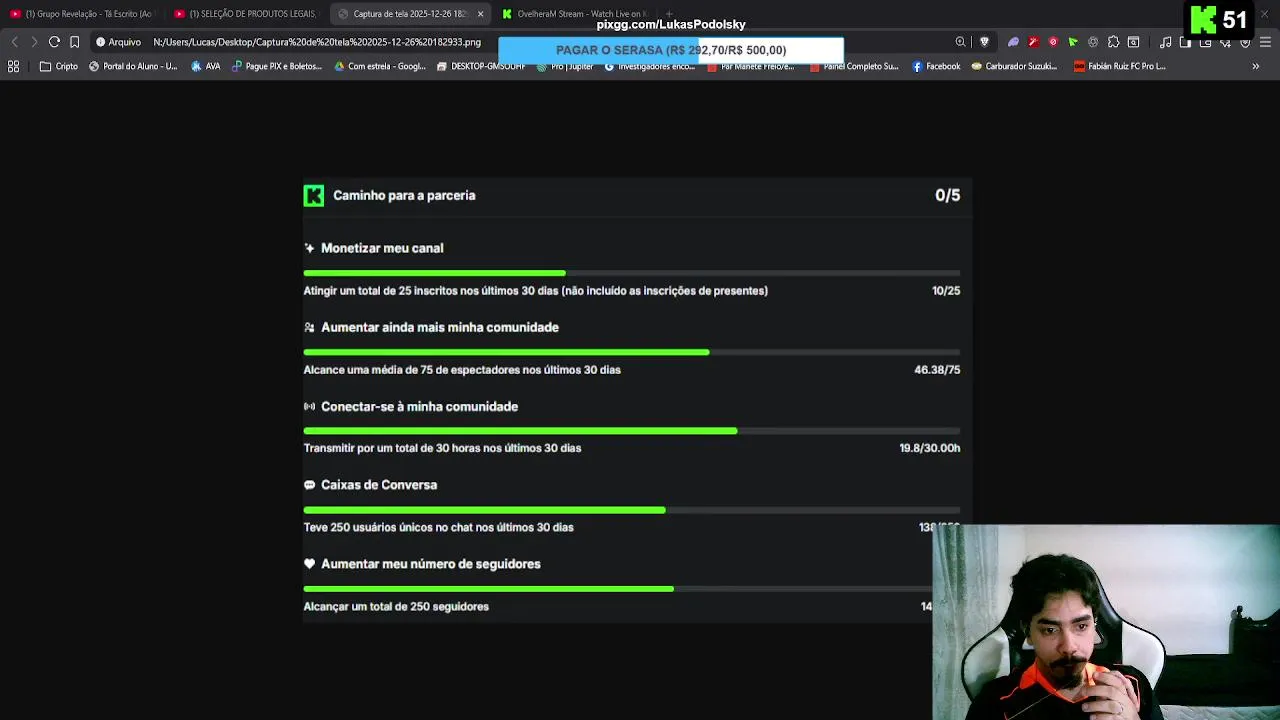Click the gray gear-like extension icon
Screen dimensions: 1280x720
(1093, 42)
